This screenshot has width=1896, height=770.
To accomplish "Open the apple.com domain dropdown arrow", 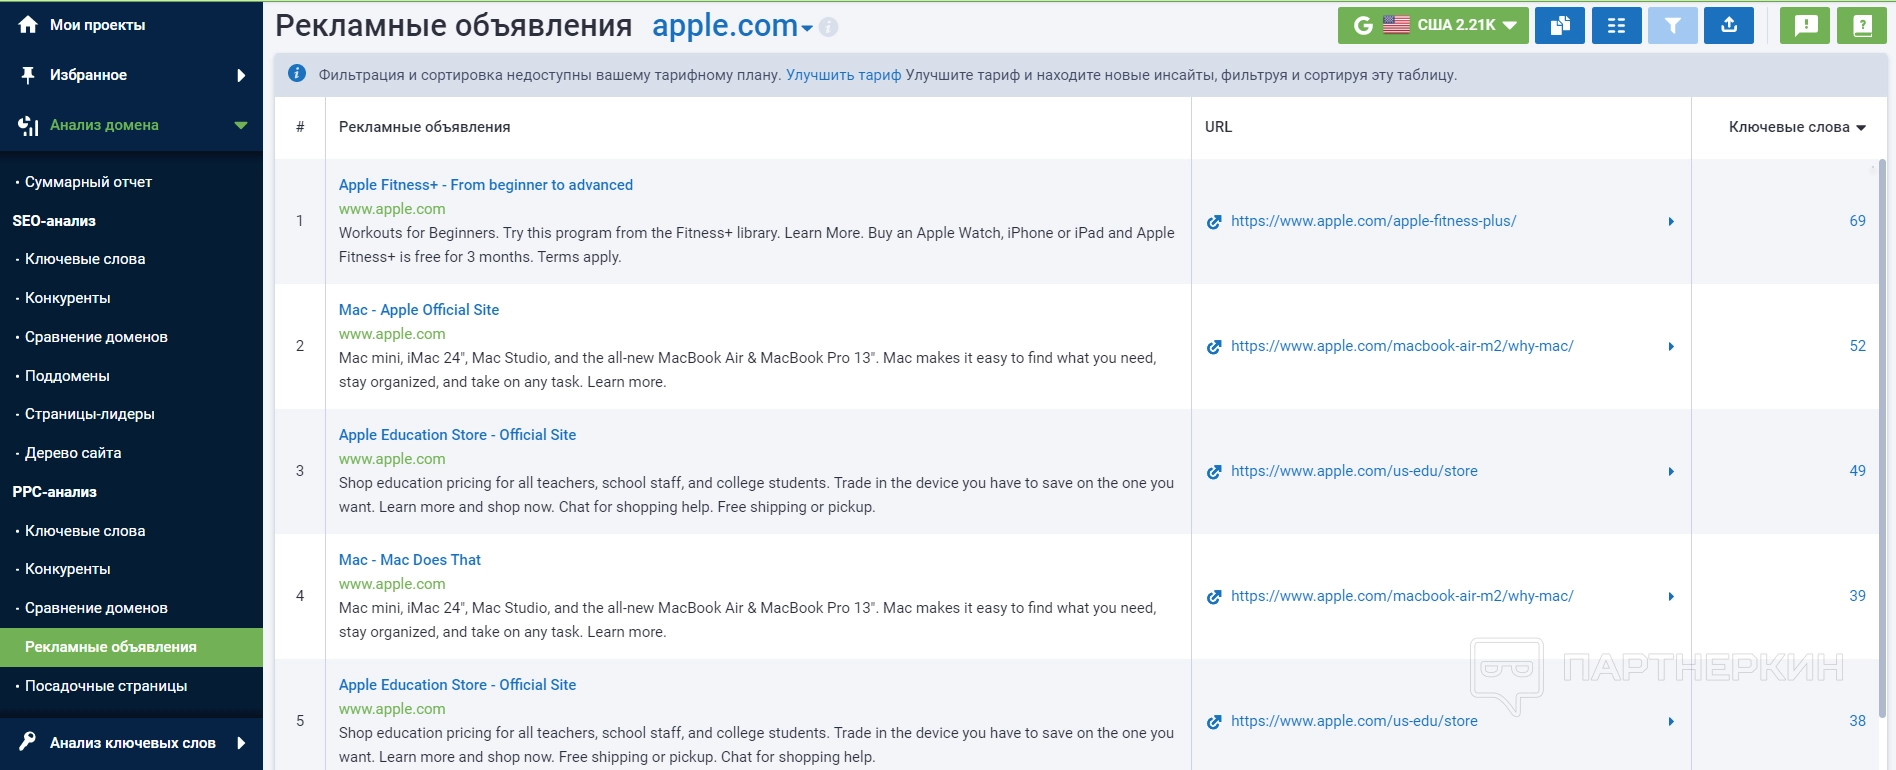I will point(806,29).
